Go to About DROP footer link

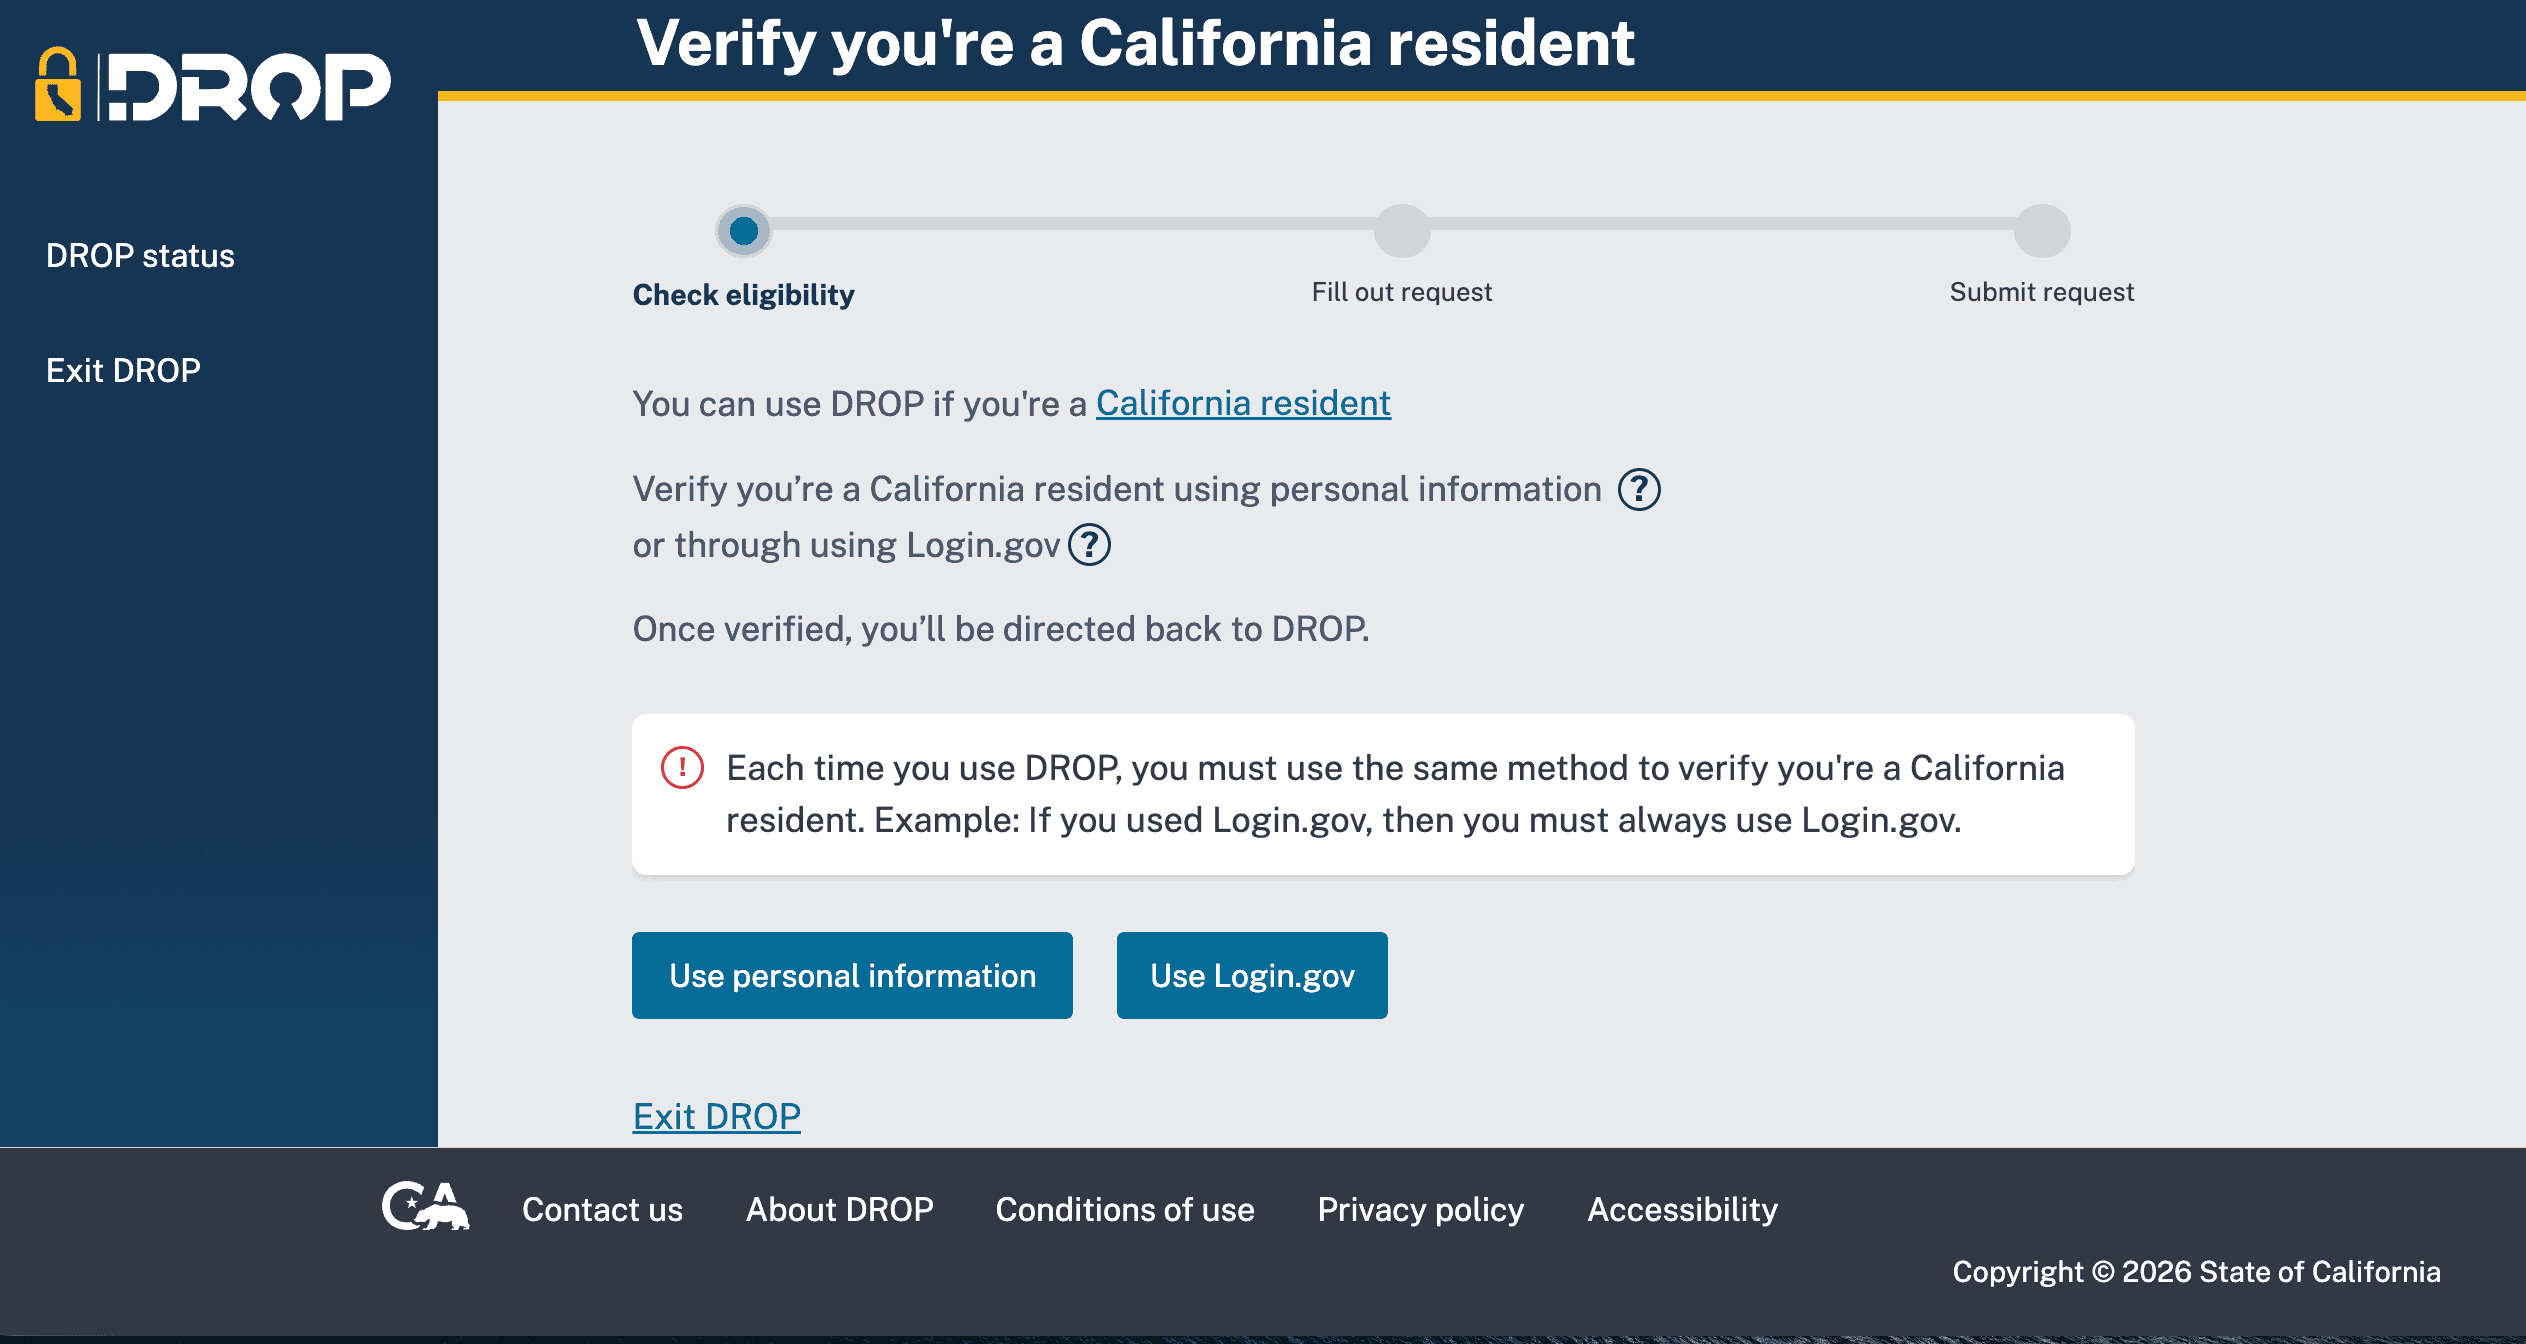click(x=839, y=1210)
